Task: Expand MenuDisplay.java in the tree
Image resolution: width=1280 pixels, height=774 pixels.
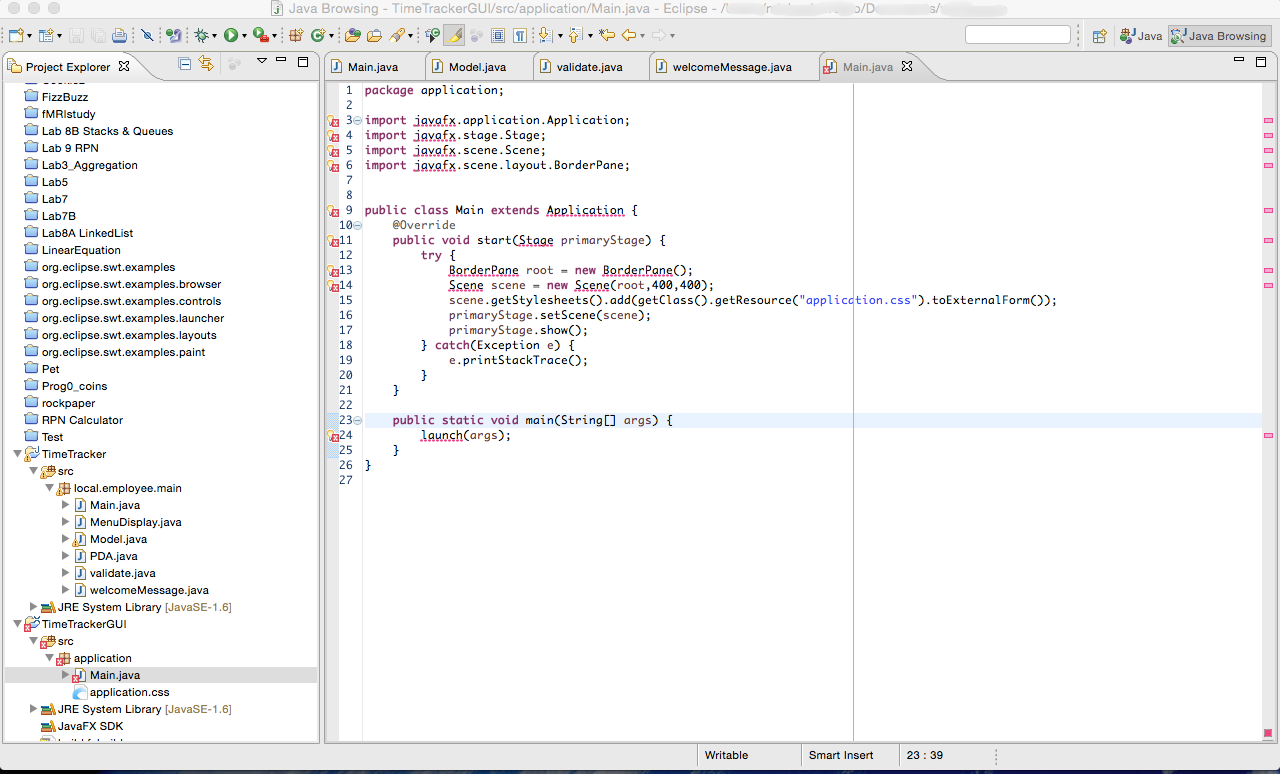Action: tap(66, 522)
